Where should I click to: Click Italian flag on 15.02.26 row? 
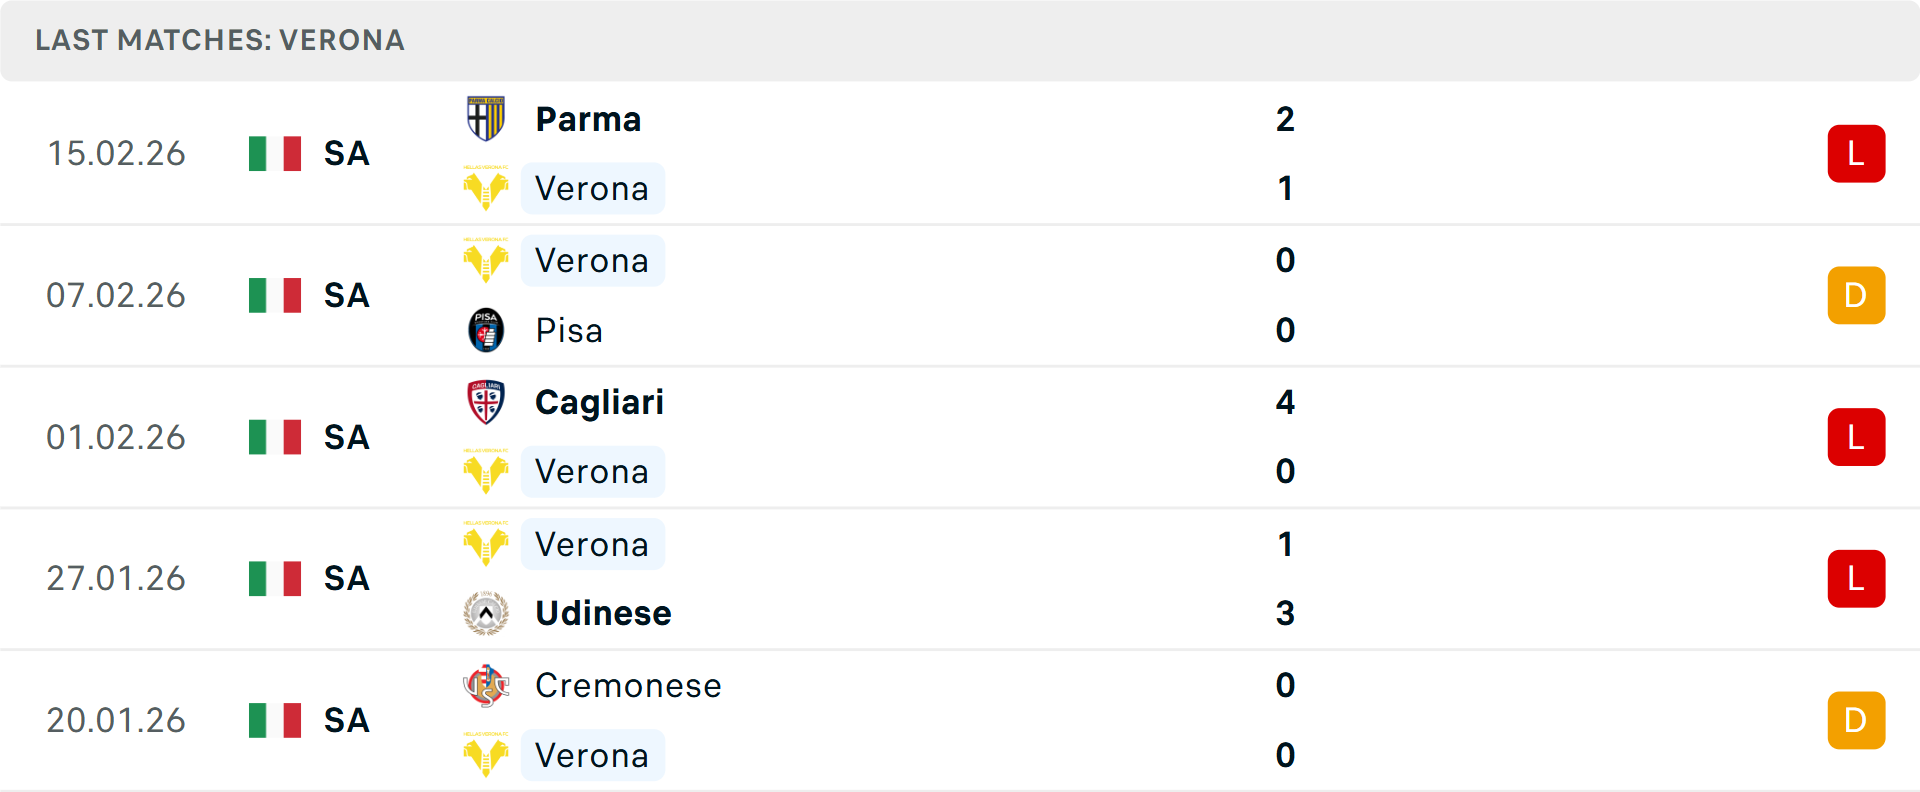[275, 153]
